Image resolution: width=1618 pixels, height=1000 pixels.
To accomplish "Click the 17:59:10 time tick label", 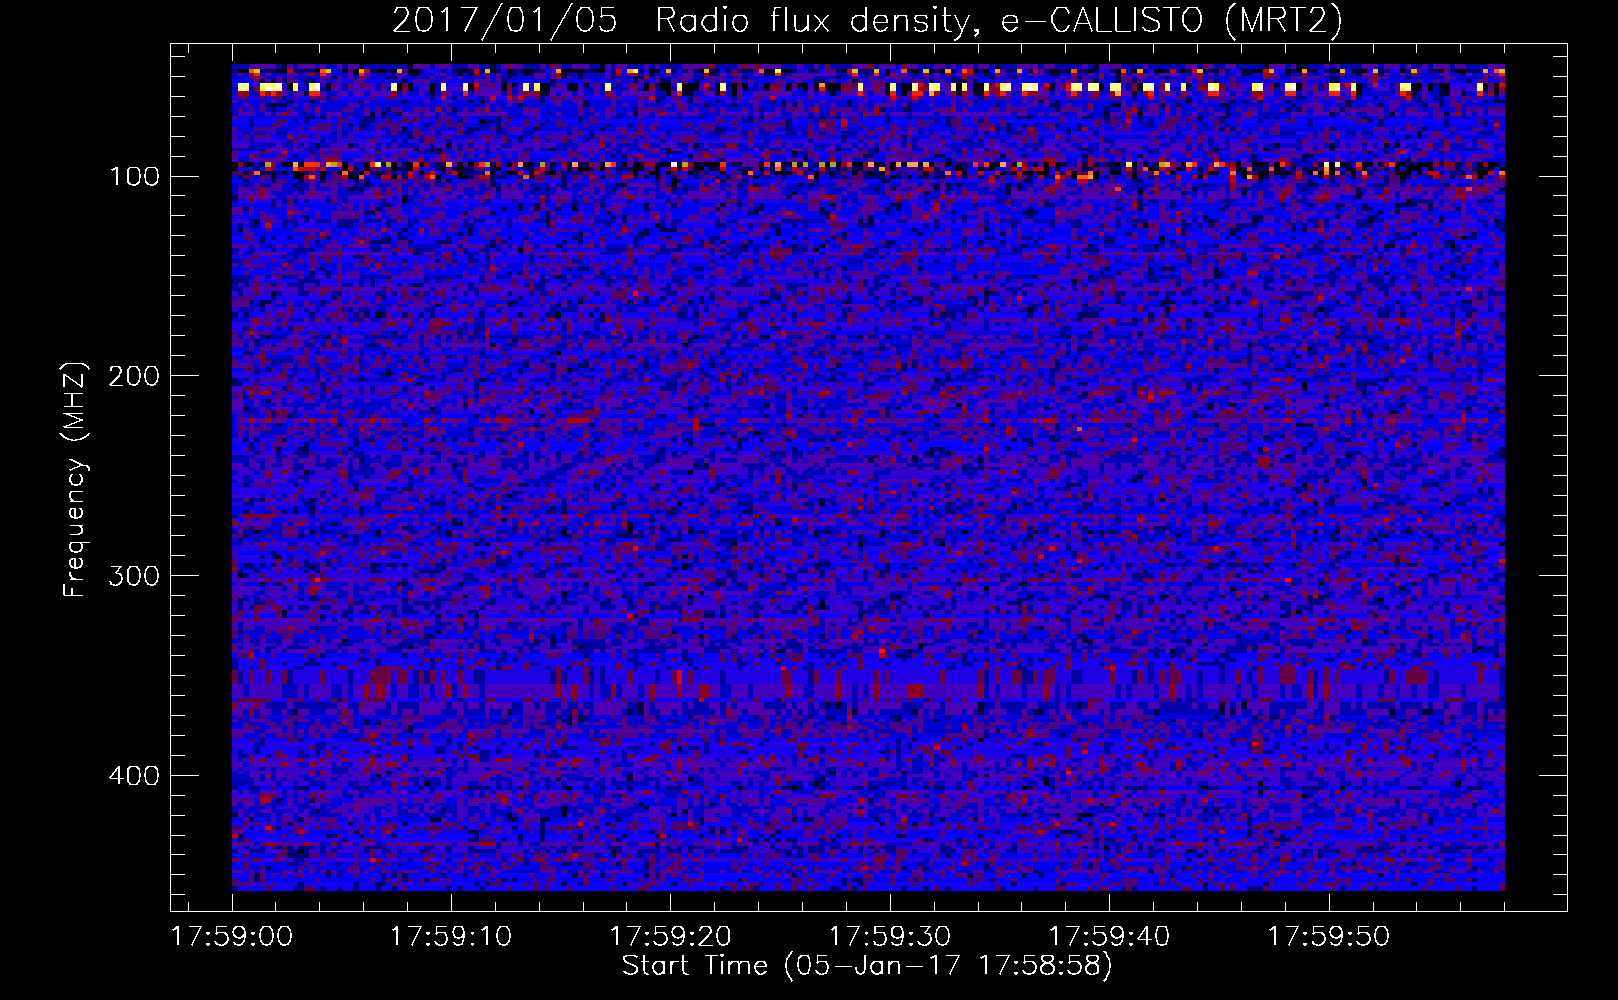I will pyautogui.click(x=451, y=937).
